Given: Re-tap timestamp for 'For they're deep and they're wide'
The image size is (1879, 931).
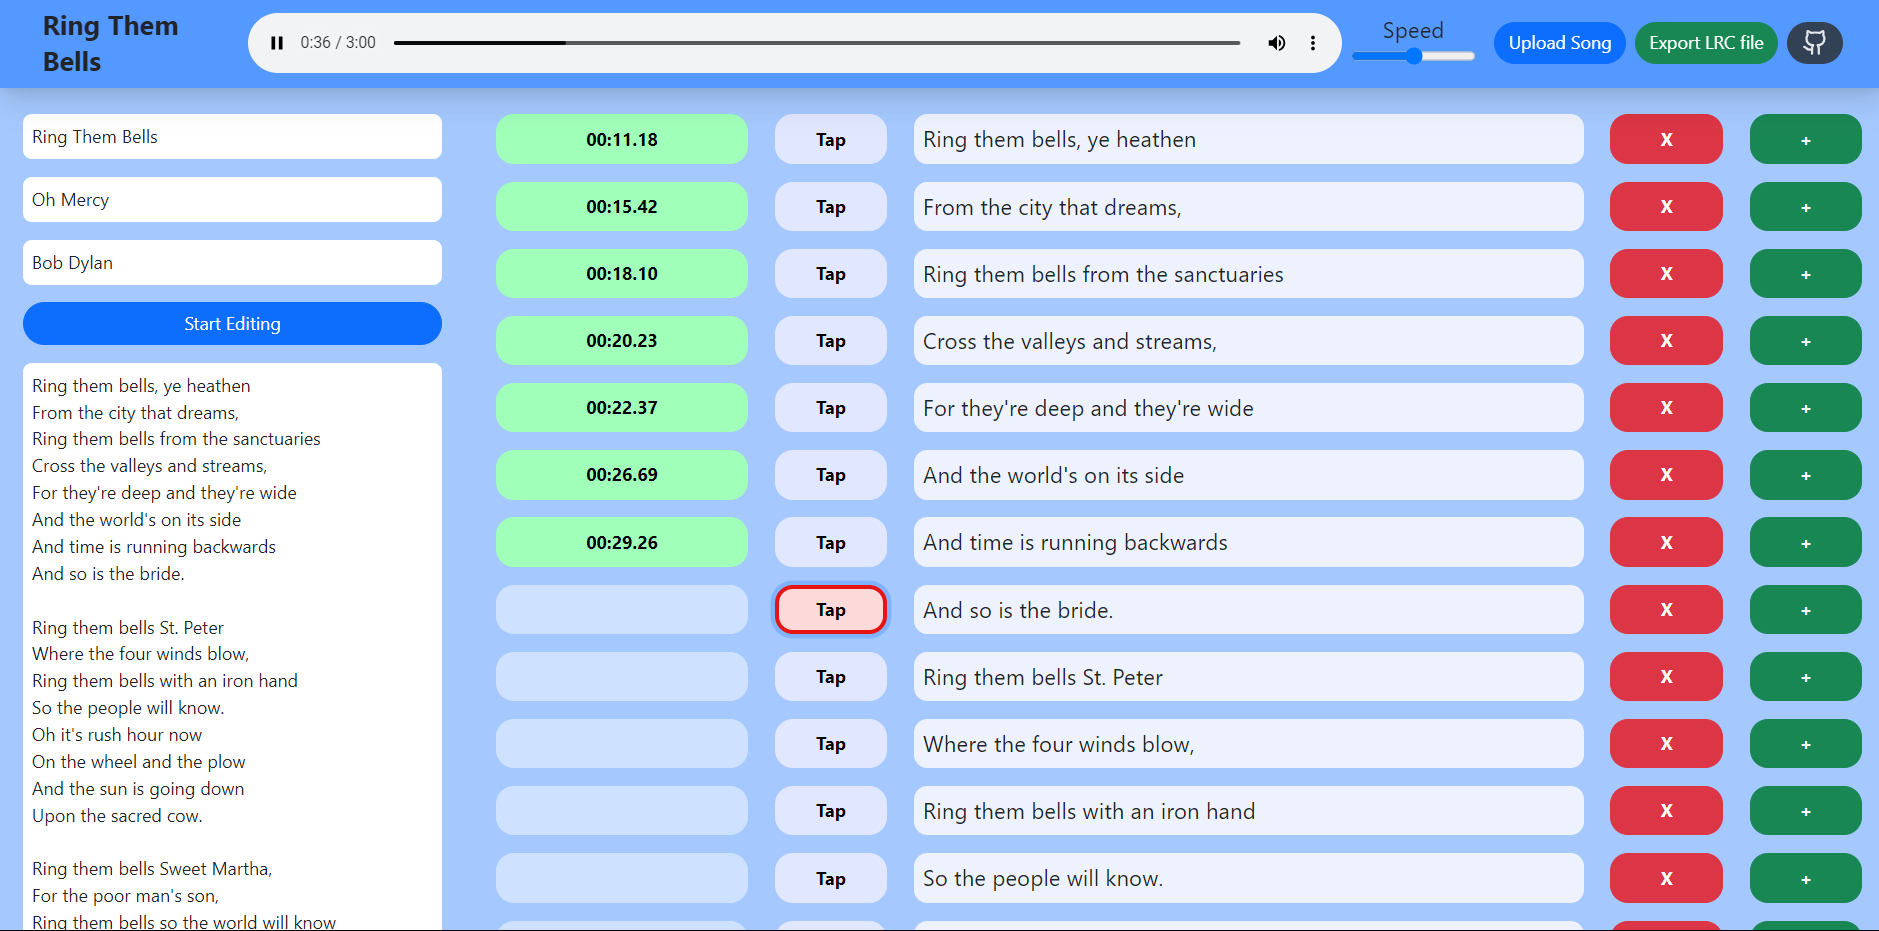Looking at the screenshot, I should tap(831, 407).
